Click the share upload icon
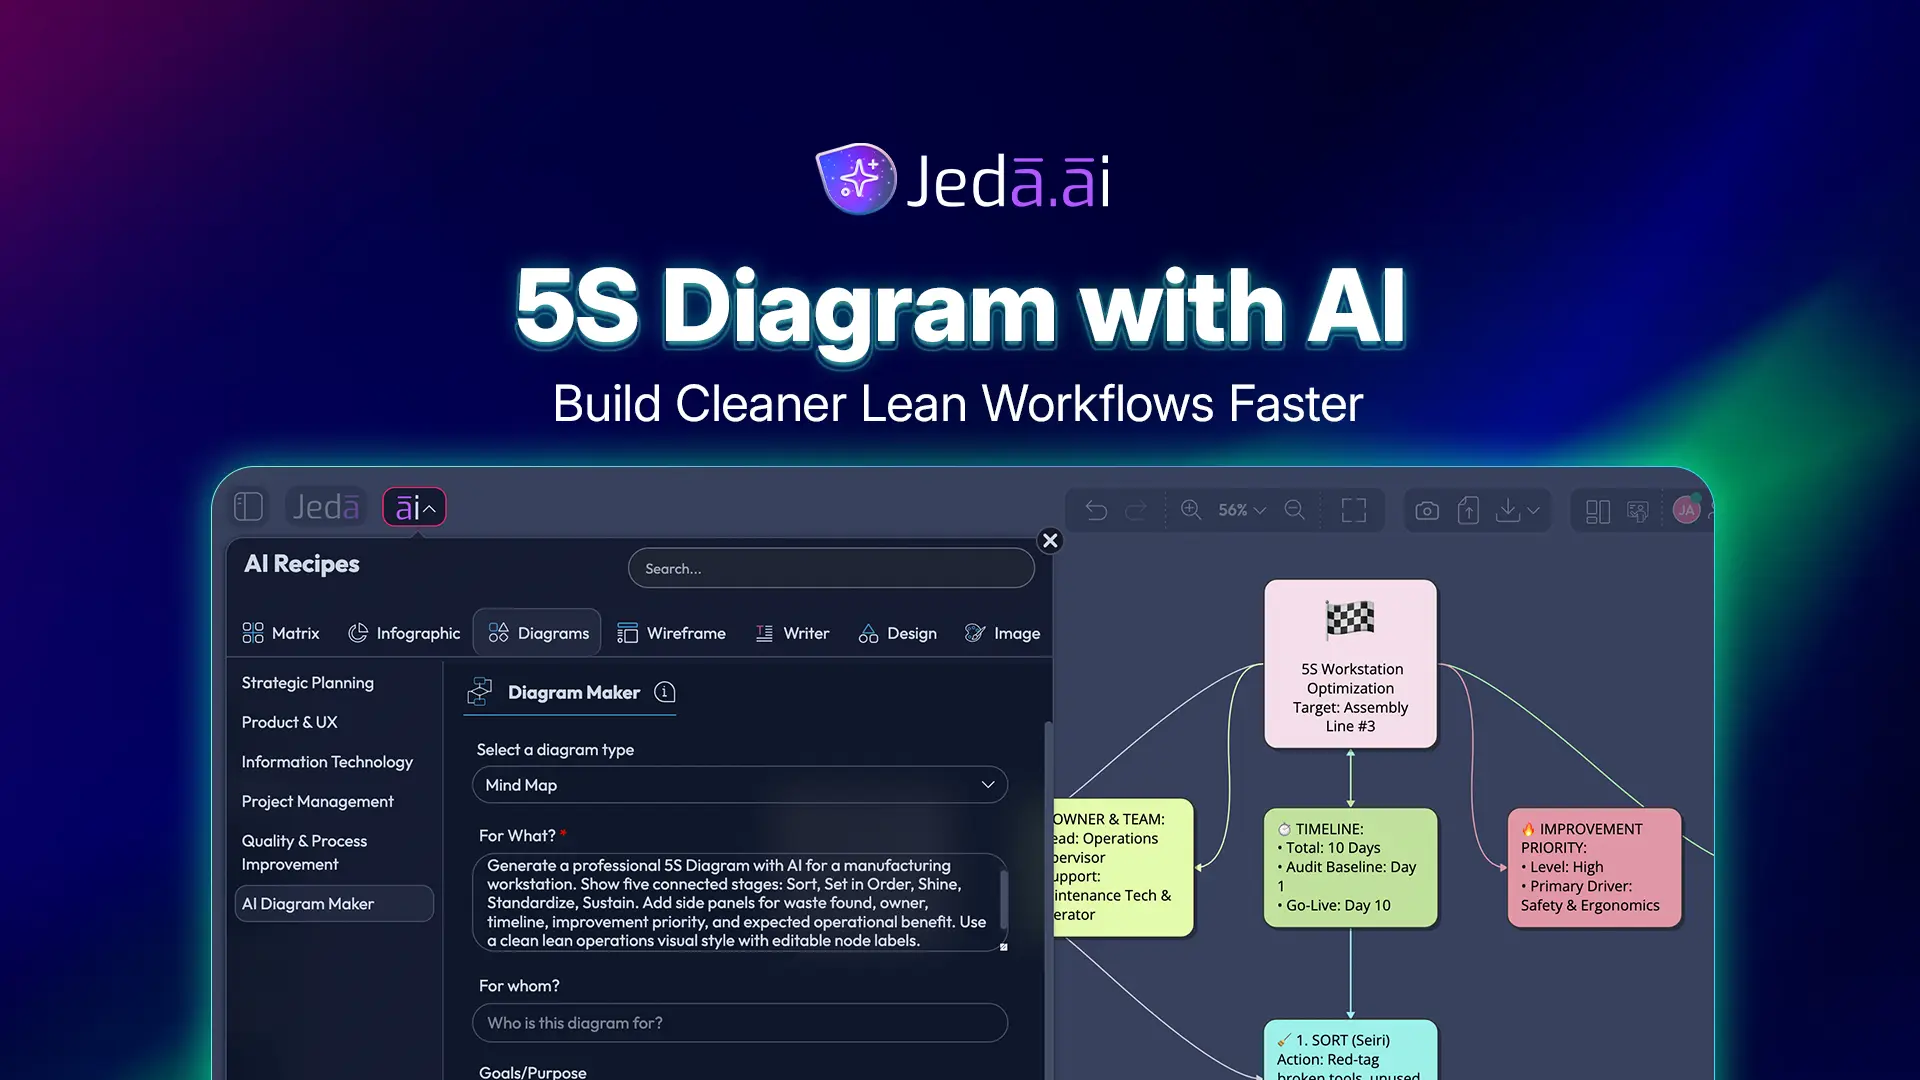Viewport: 1920px width, 1080px height. point(1468,510)
